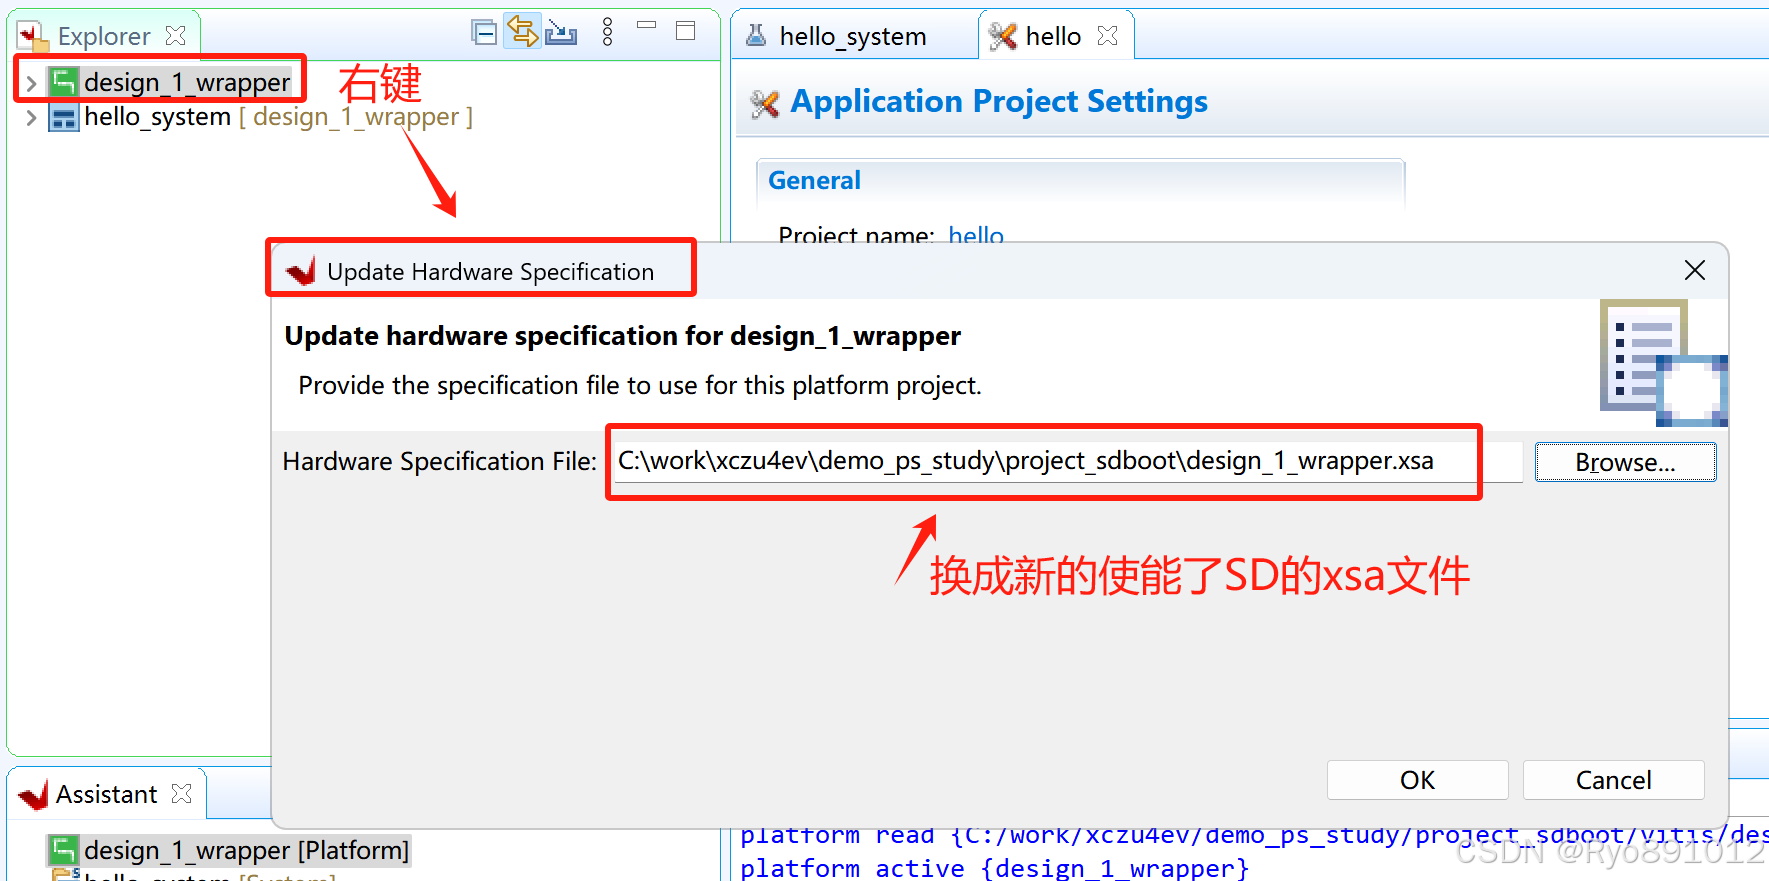
Task: Confirm the dialog with OK
Action: click(1417, 780)
